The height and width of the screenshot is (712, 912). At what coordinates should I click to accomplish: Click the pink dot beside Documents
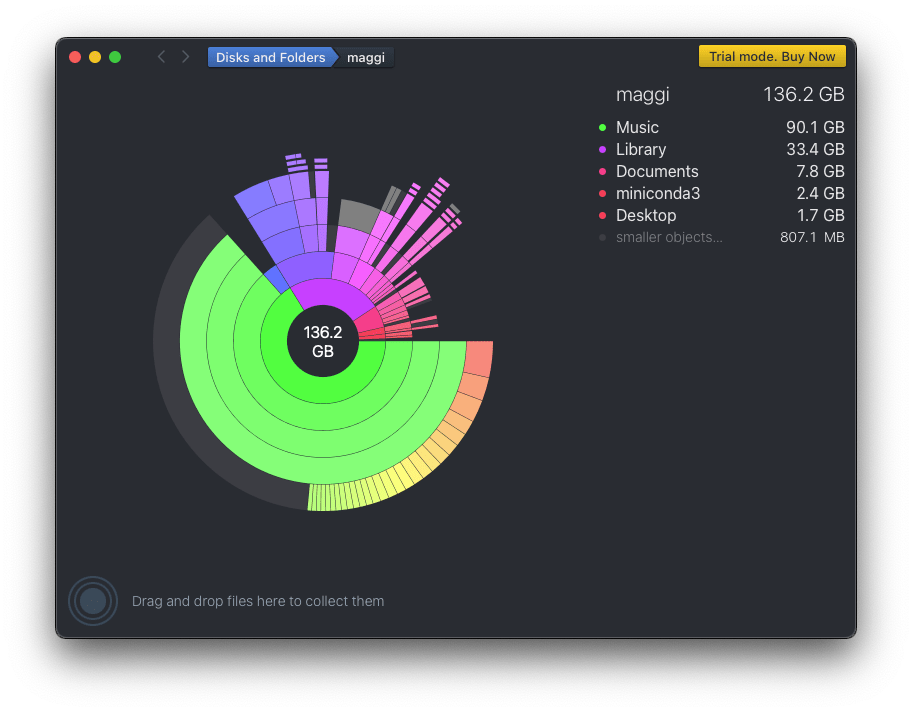[602, 172]
